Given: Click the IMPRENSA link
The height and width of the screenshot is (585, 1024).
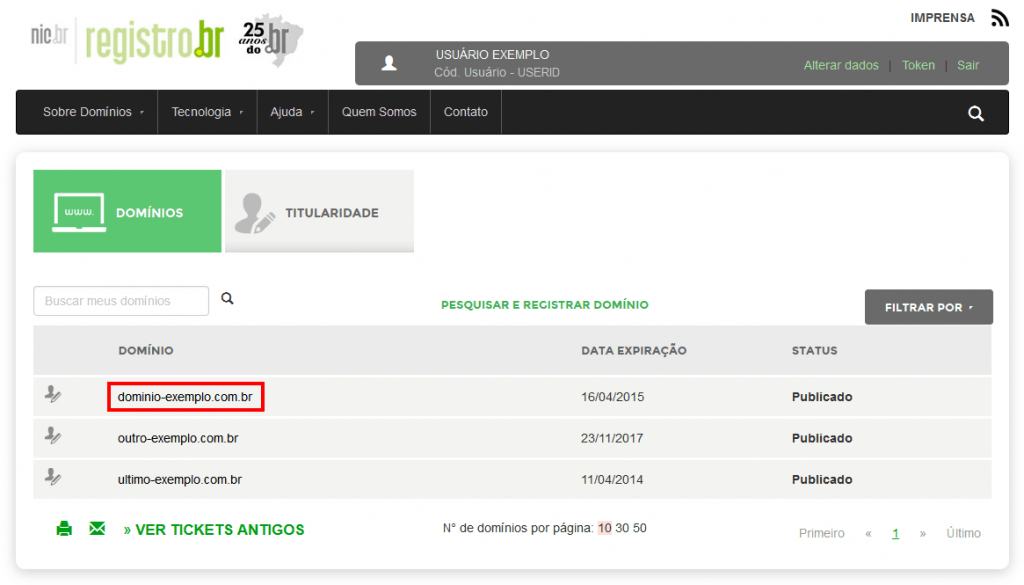Looking at the screenshot, I should [942, 18].
